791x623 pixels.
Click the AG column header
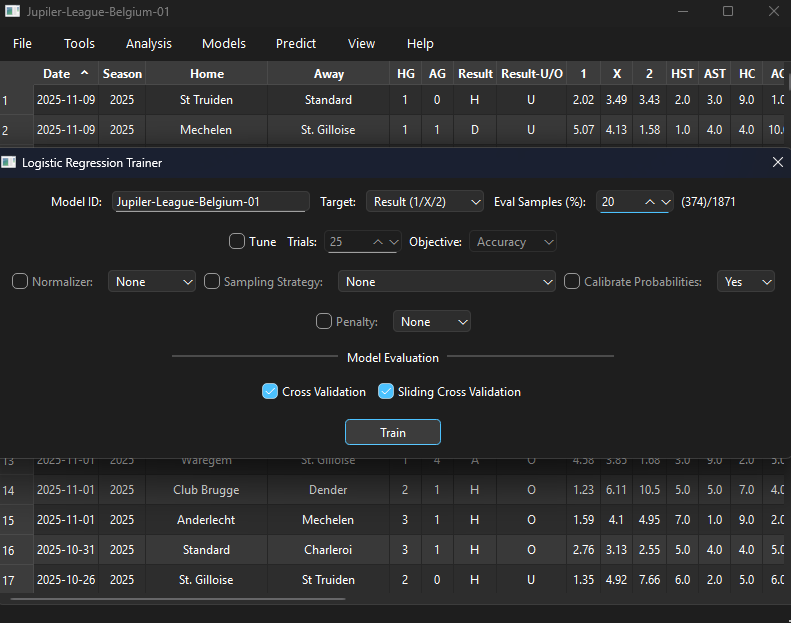point(437,74)
